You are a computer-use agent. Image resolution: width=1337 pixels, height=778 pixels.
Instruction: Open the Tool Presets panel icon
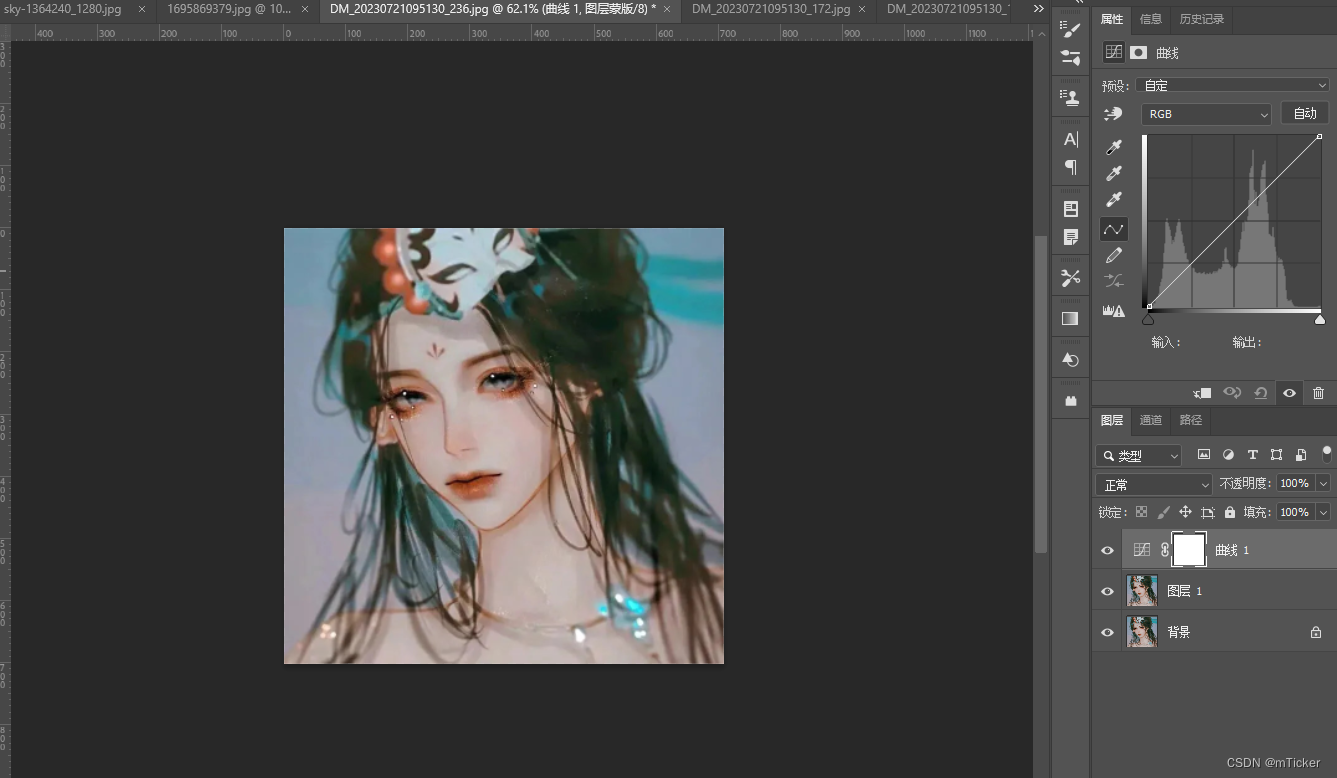coord(1071,278)
